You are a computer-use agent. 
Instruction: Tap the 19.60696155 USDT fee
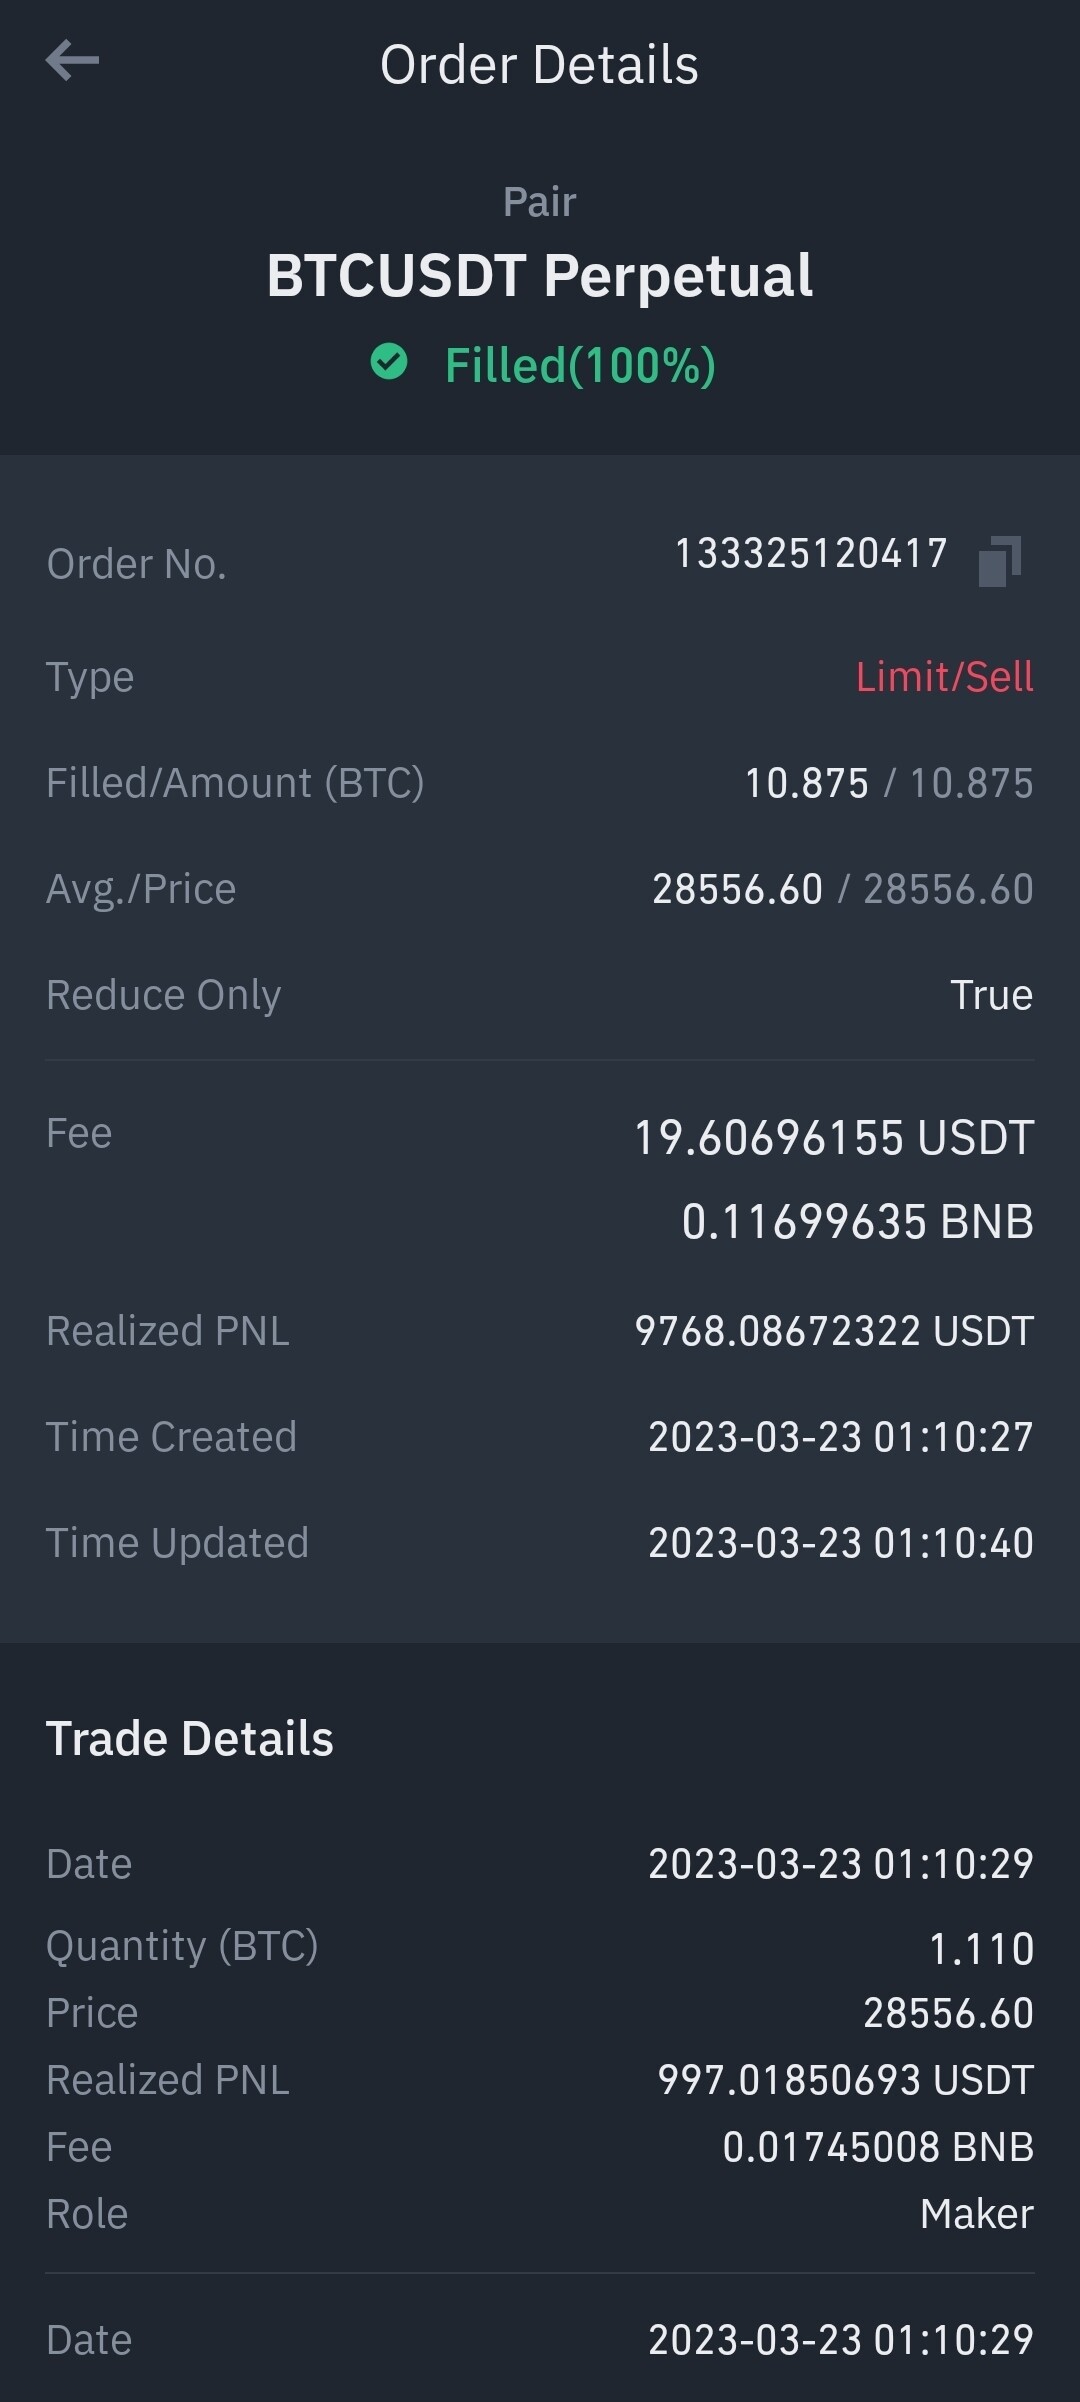(834, 1138)
